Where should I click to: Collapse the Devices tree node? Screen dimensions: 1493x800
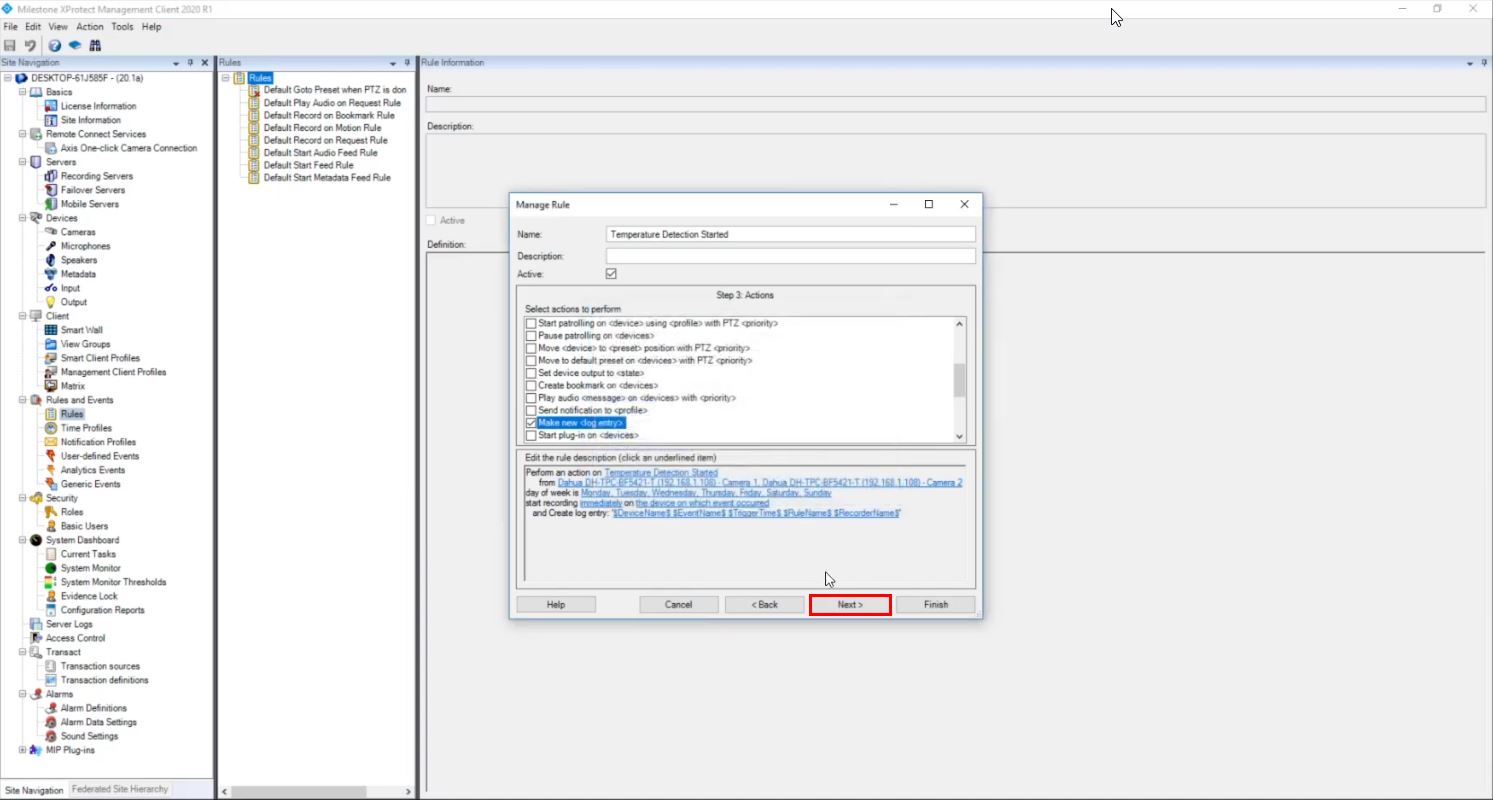tap(21, 217)
